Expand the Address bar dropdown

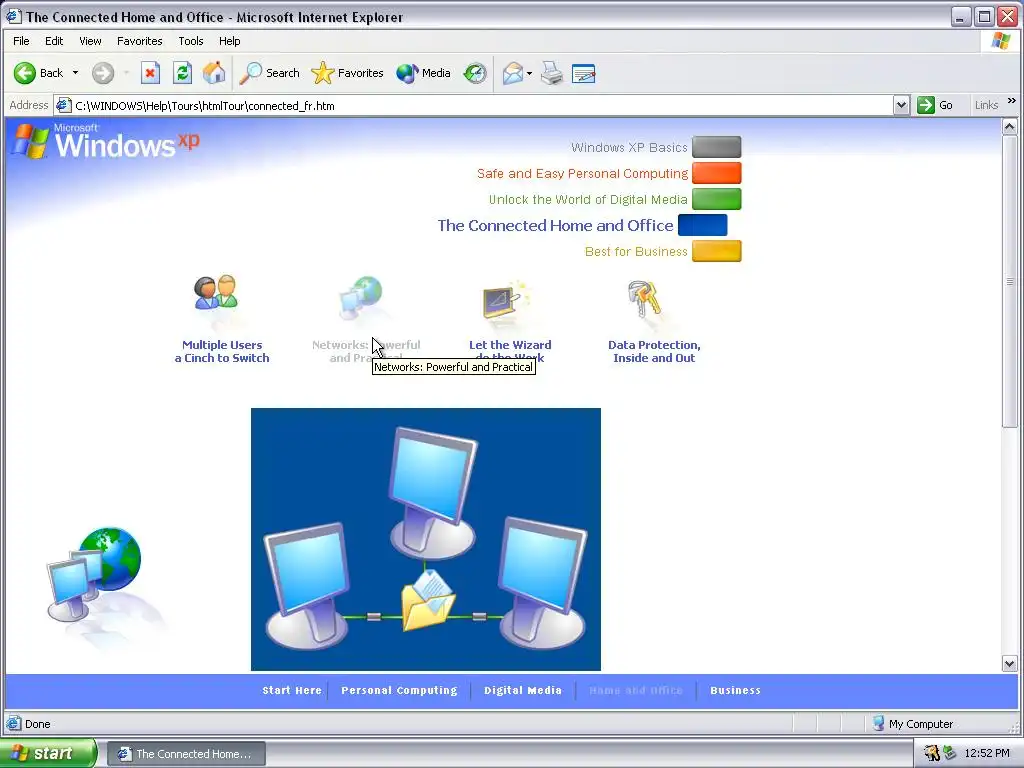point(901,105)
